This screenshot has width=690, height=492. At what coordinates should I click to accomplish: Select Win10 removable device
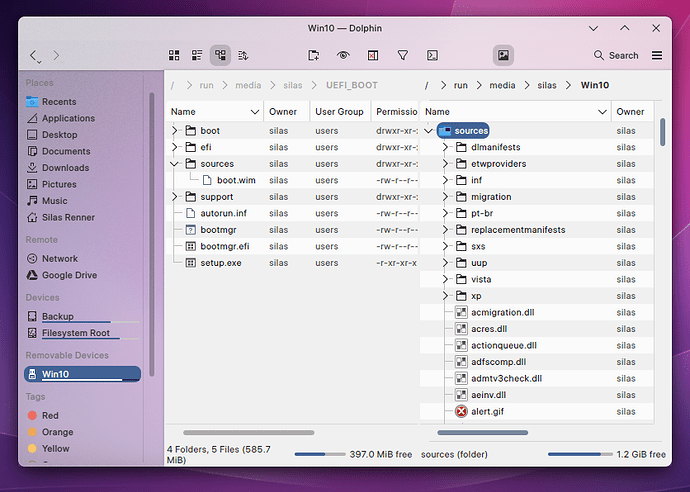pos(83,374)
